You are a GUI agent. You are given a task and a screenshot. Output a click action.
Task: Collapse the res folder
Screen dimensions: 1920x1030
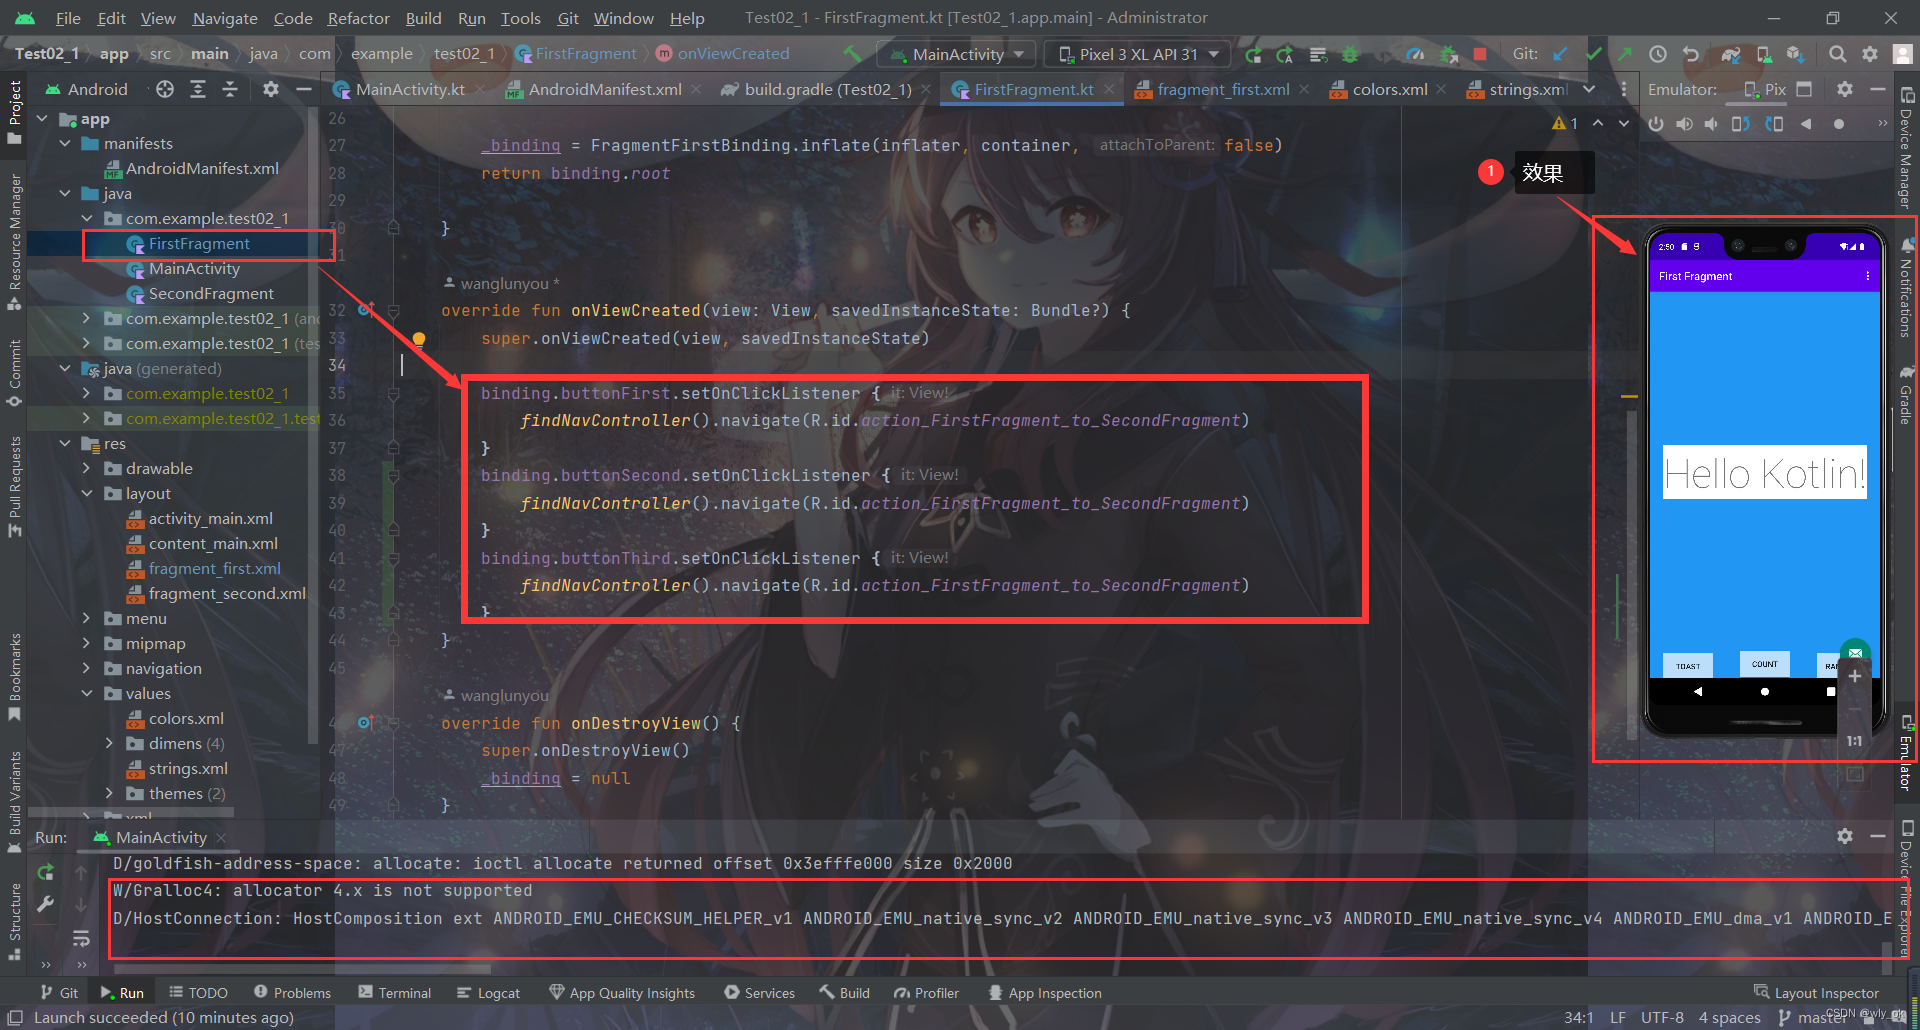[x=65, y=444]
